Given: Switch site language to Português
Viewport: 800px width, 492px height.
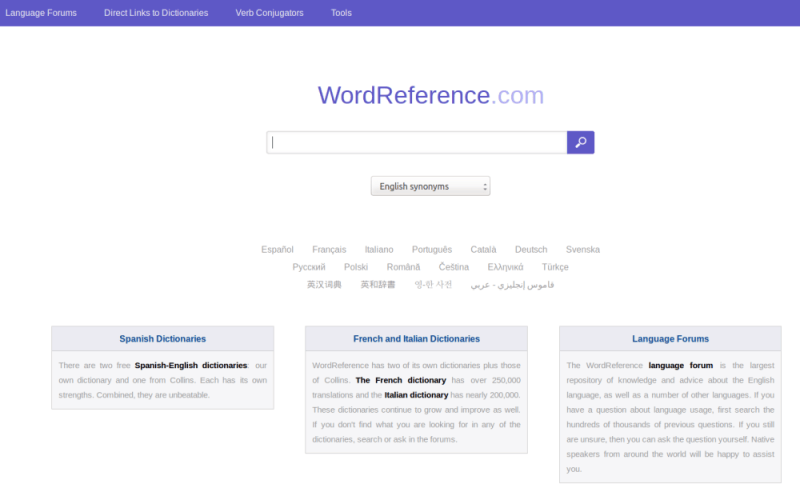Looking at the screenshot, I should [432, 250].
